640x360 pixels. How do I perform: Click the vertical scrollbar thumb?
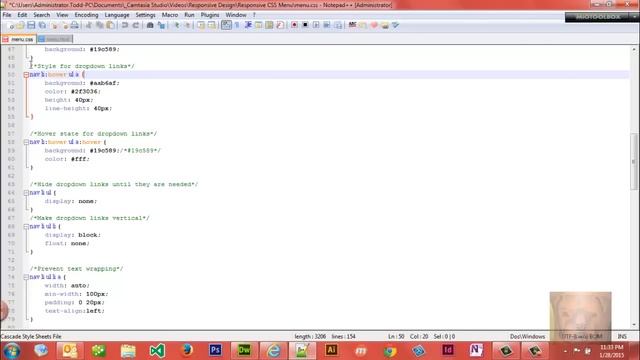(634, 161)
